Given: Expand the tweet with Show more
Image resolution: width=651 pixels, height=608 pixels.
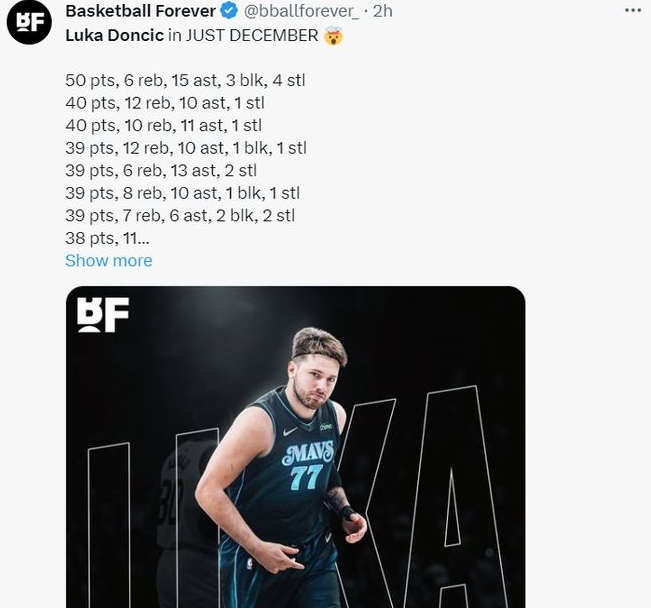Looking at the screenshot, I should pyautogui.click(x=108, y=261).
